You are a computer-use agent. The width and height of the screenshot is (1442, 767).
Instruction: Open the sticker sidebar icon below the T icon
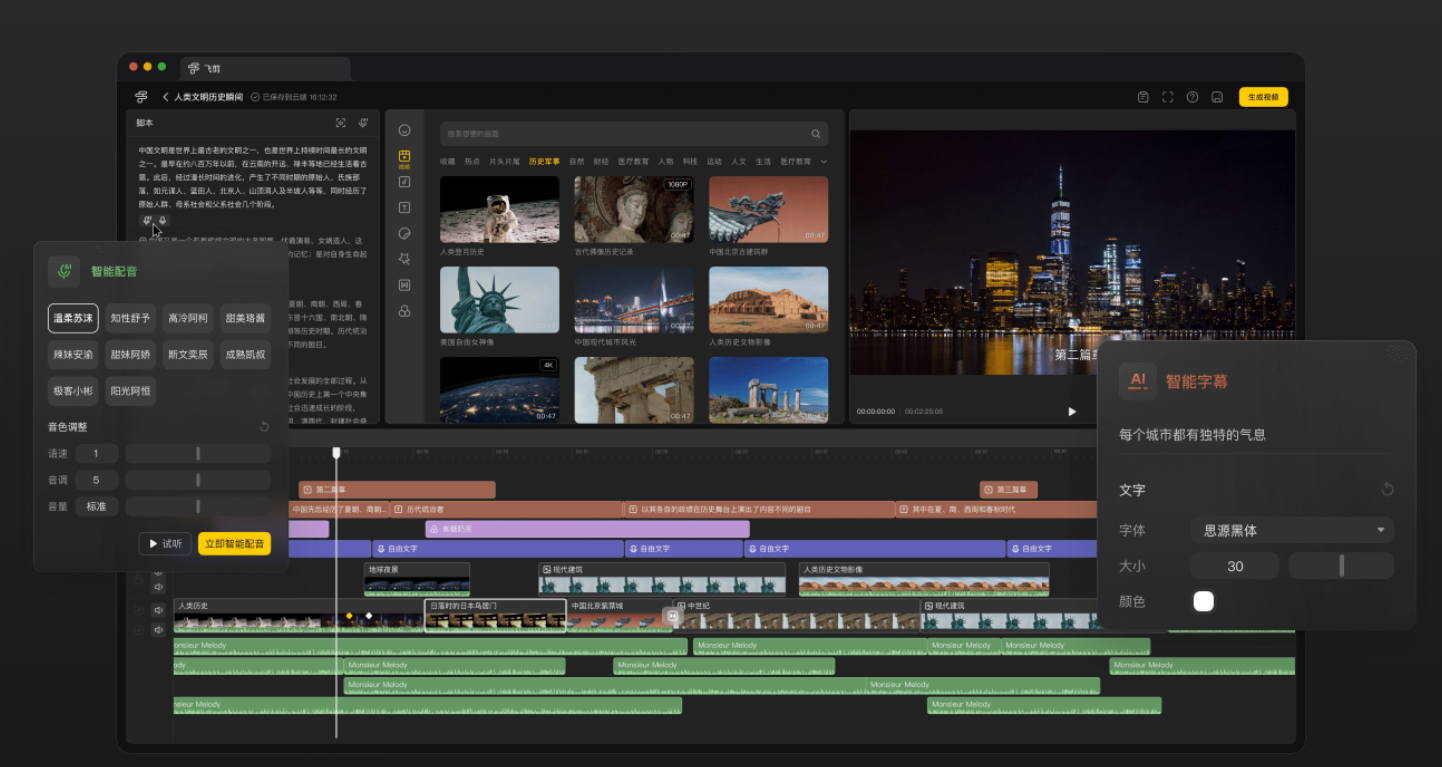point(405,233)
